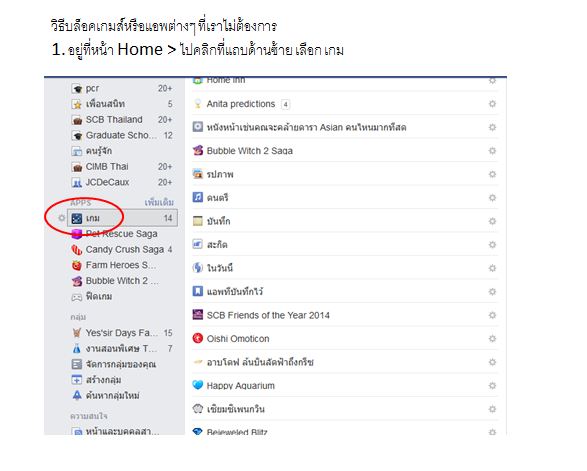587x471 pixels.
Task: Click the Bubble Witch 2 Saga list icon
Action: pos(198,151)
